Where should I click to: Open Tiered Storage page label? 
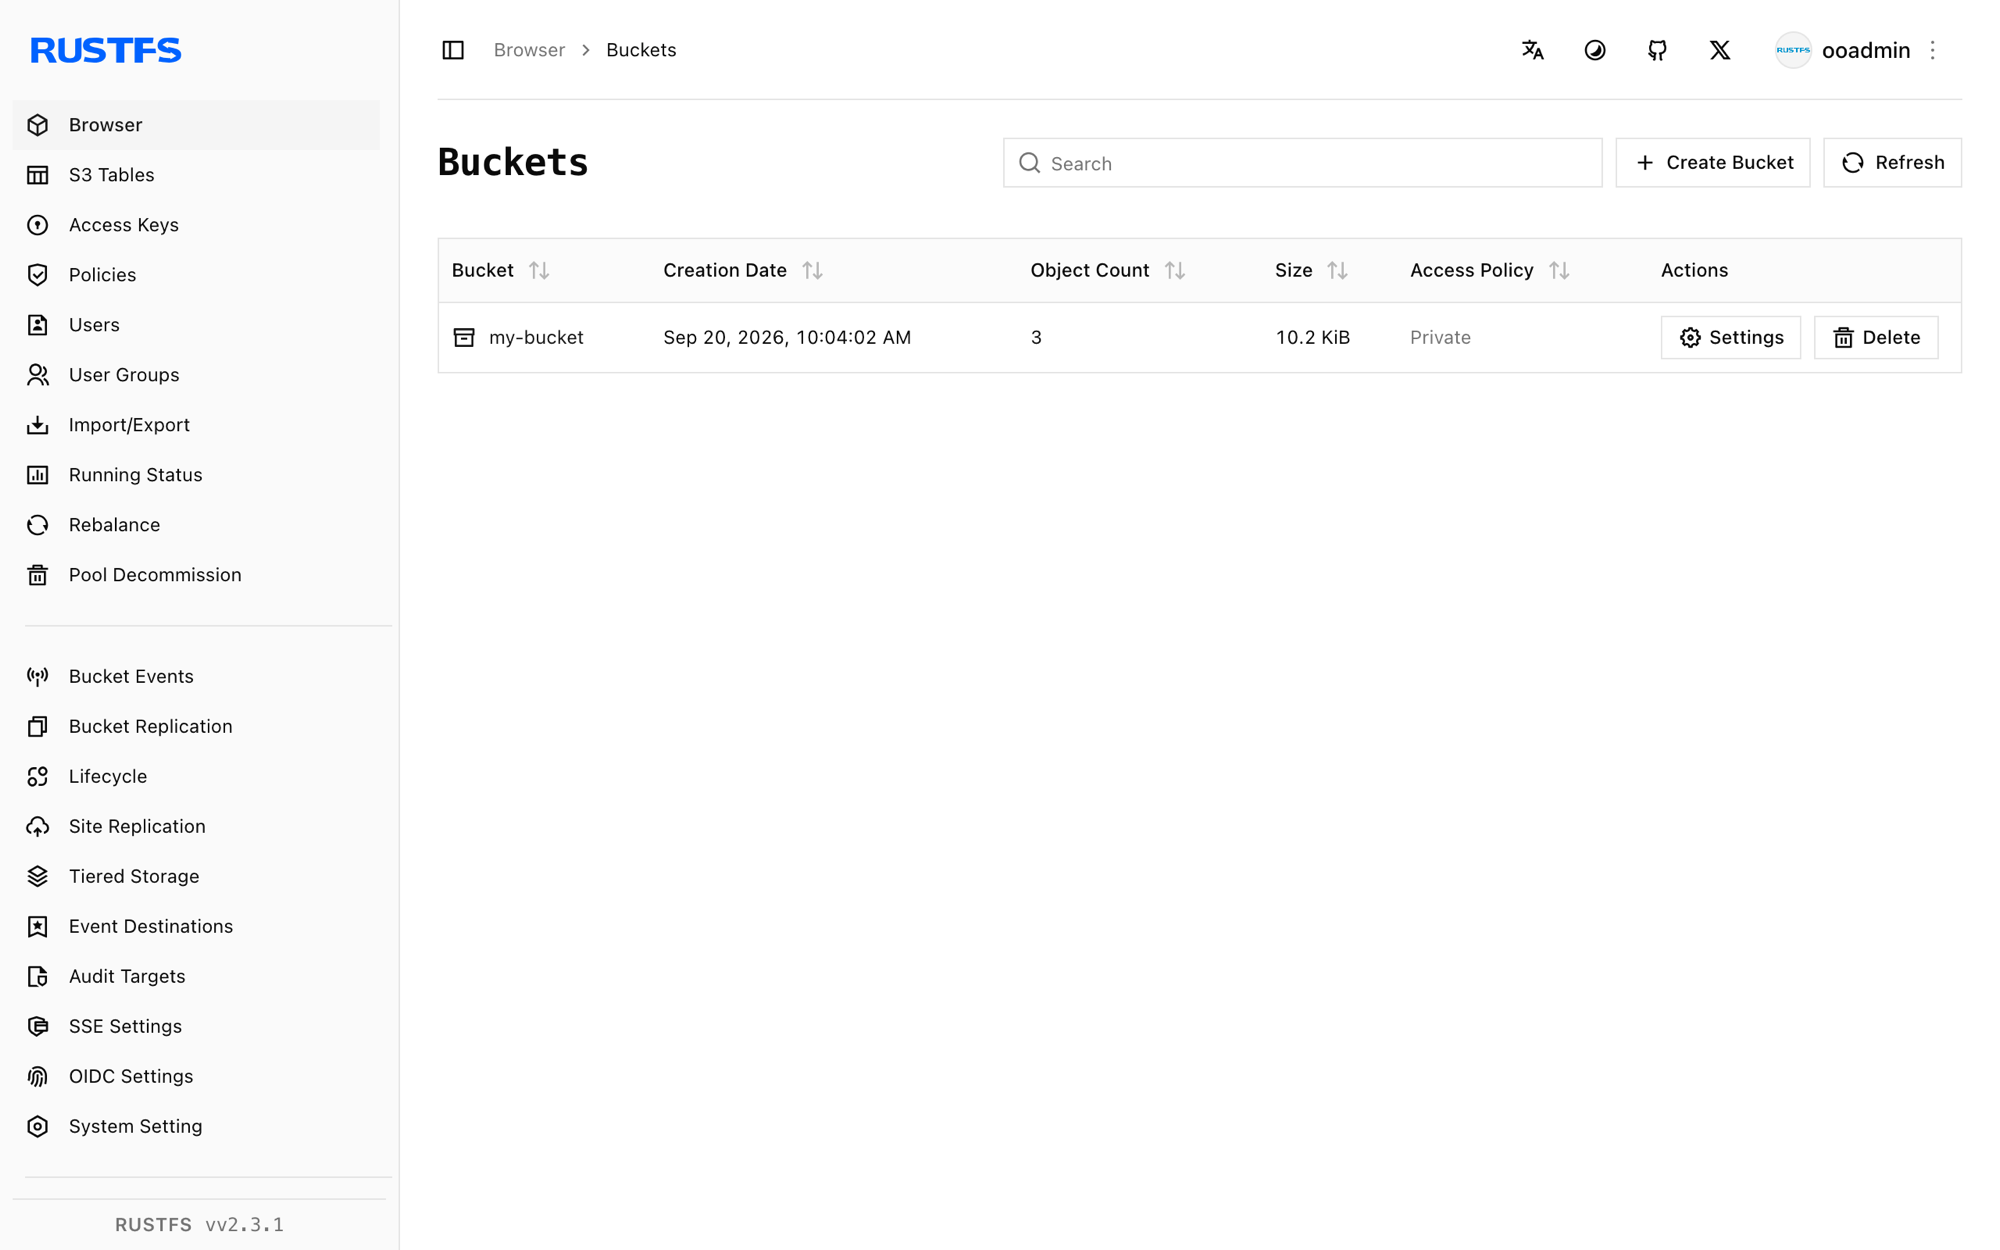coord(134,877)
